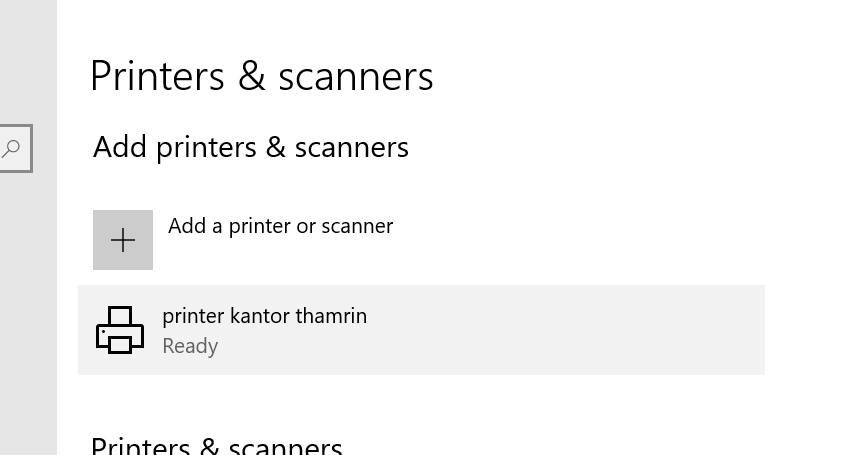Image resolution: width=867 pixels, height=455 pixels.
Task: Select the 'Add a printer or scanner' label
Action: (x=280, y=226)
